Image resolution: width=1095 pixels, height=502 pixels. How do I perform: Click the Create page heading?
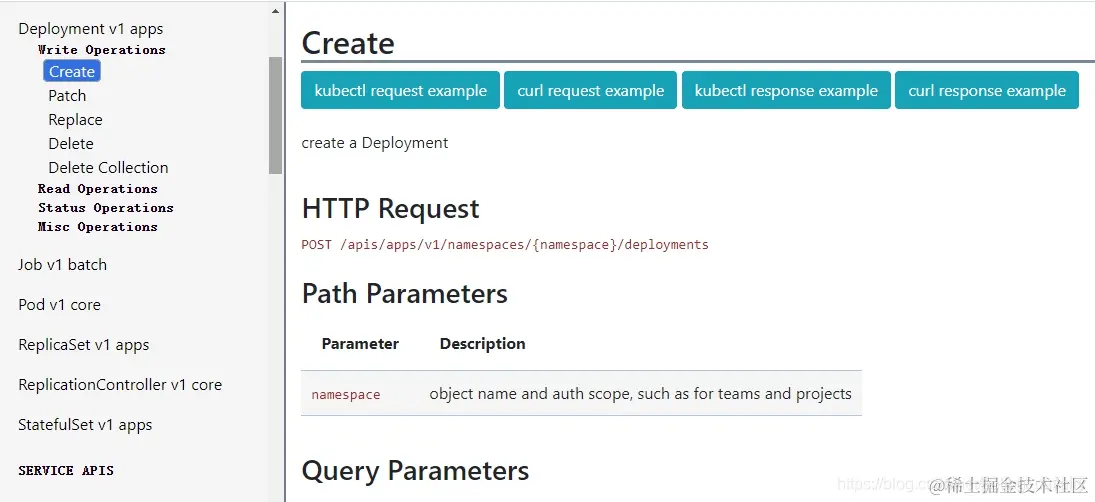(x=348, y=43)
